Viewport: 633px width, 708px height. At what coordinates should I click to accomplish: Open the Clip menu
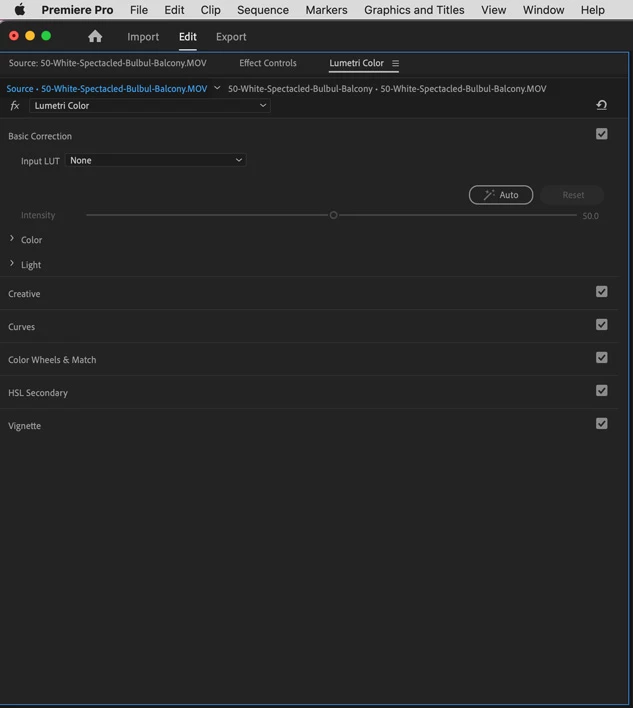click(210, 9)
